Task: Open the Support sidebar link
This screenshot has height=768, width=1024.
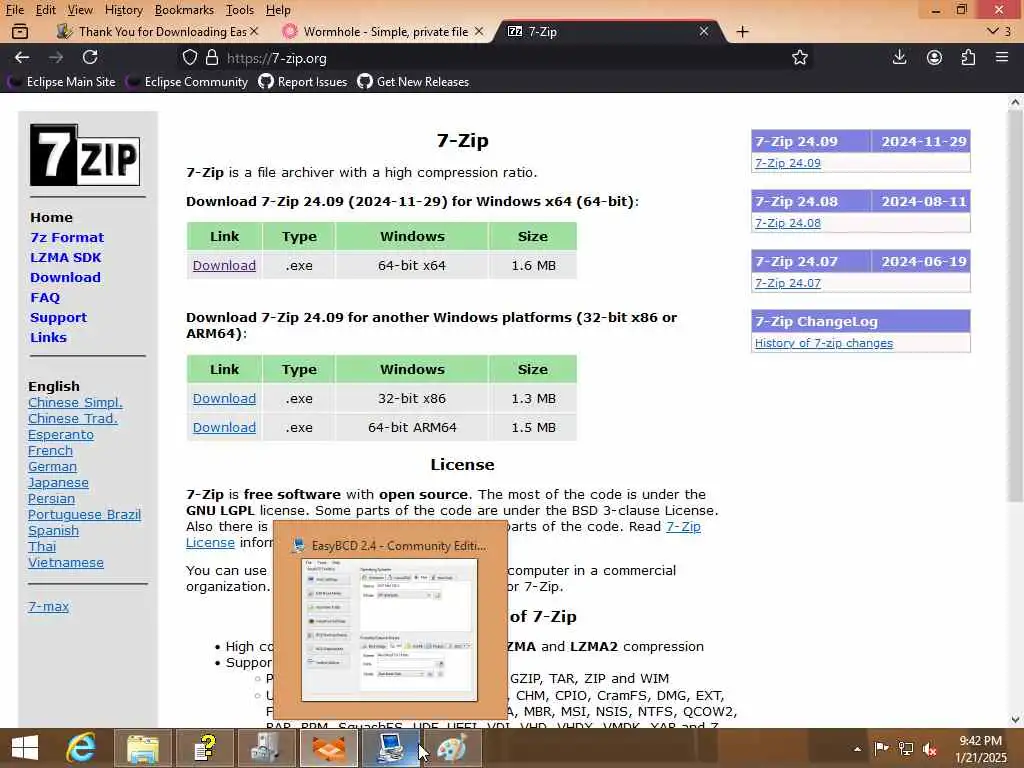Action: click(x=58, y=317)
